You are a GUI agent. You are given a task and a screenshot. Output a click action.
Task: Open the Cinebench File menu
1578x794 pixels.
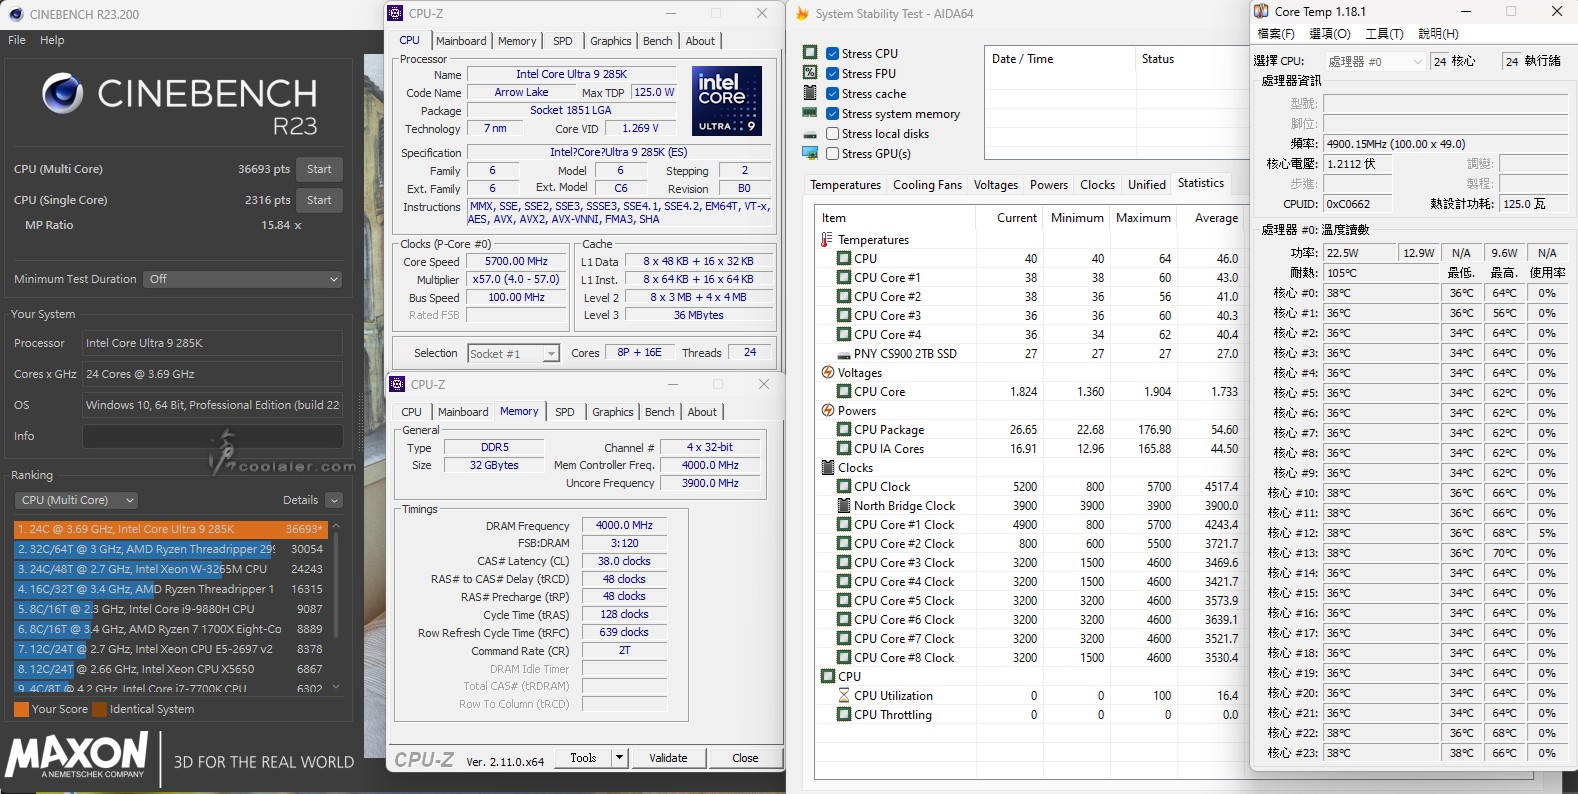(17, 40)
